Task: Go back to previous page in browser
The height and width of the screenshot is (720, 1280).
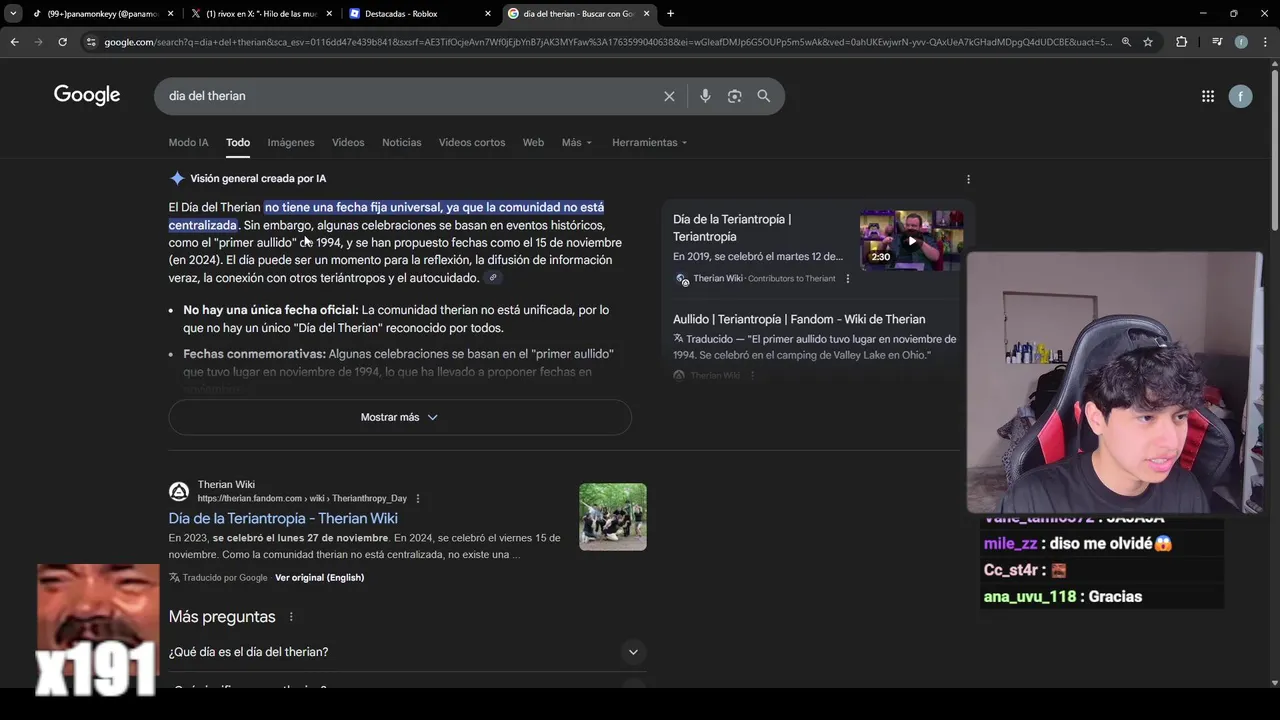Action: pyautogui.click(x=15, y=42)
